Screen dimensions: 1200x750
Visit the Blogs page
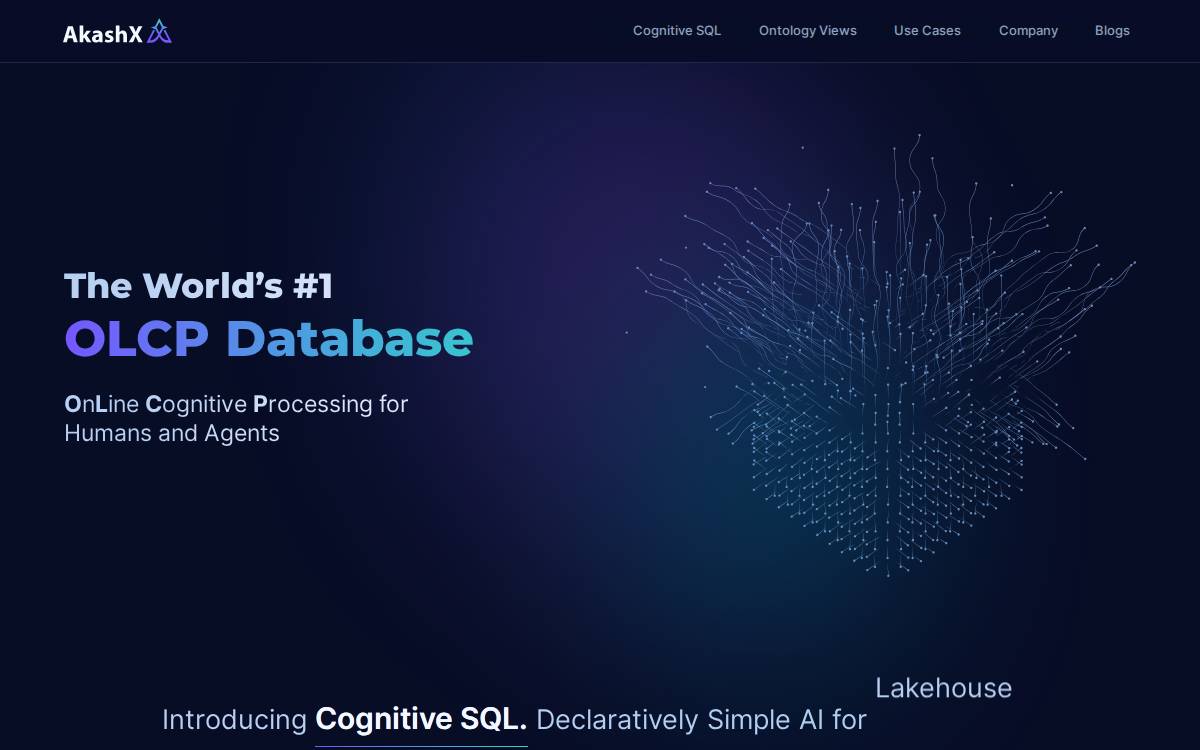(1112, 31)
